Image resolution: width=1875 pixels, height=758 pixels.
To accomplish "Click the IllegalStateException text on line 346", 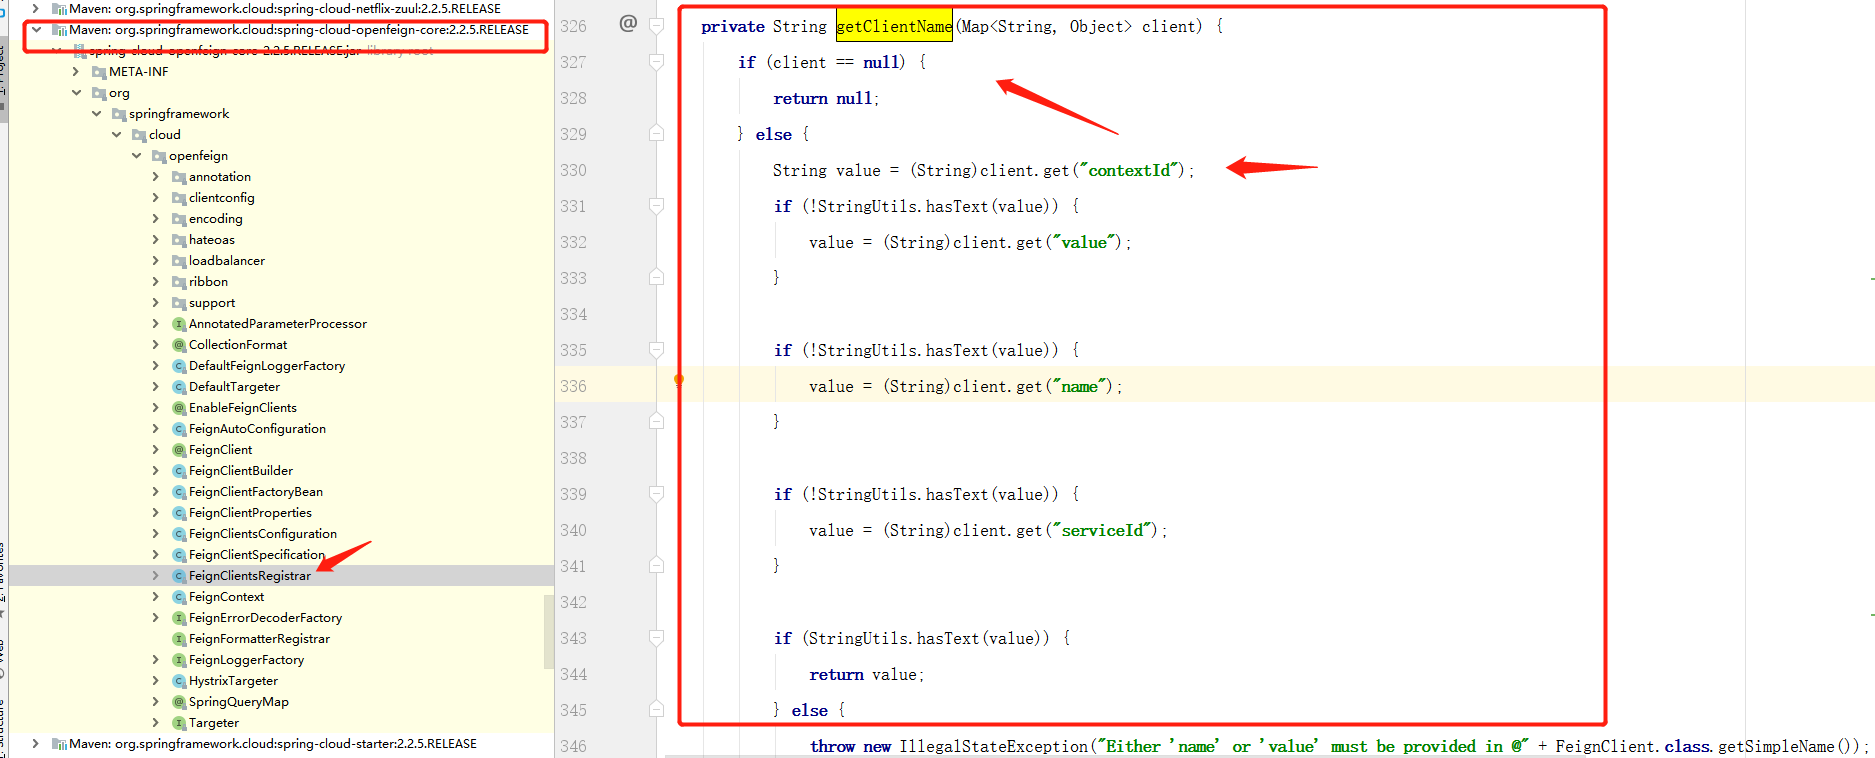I will point(993,747).
